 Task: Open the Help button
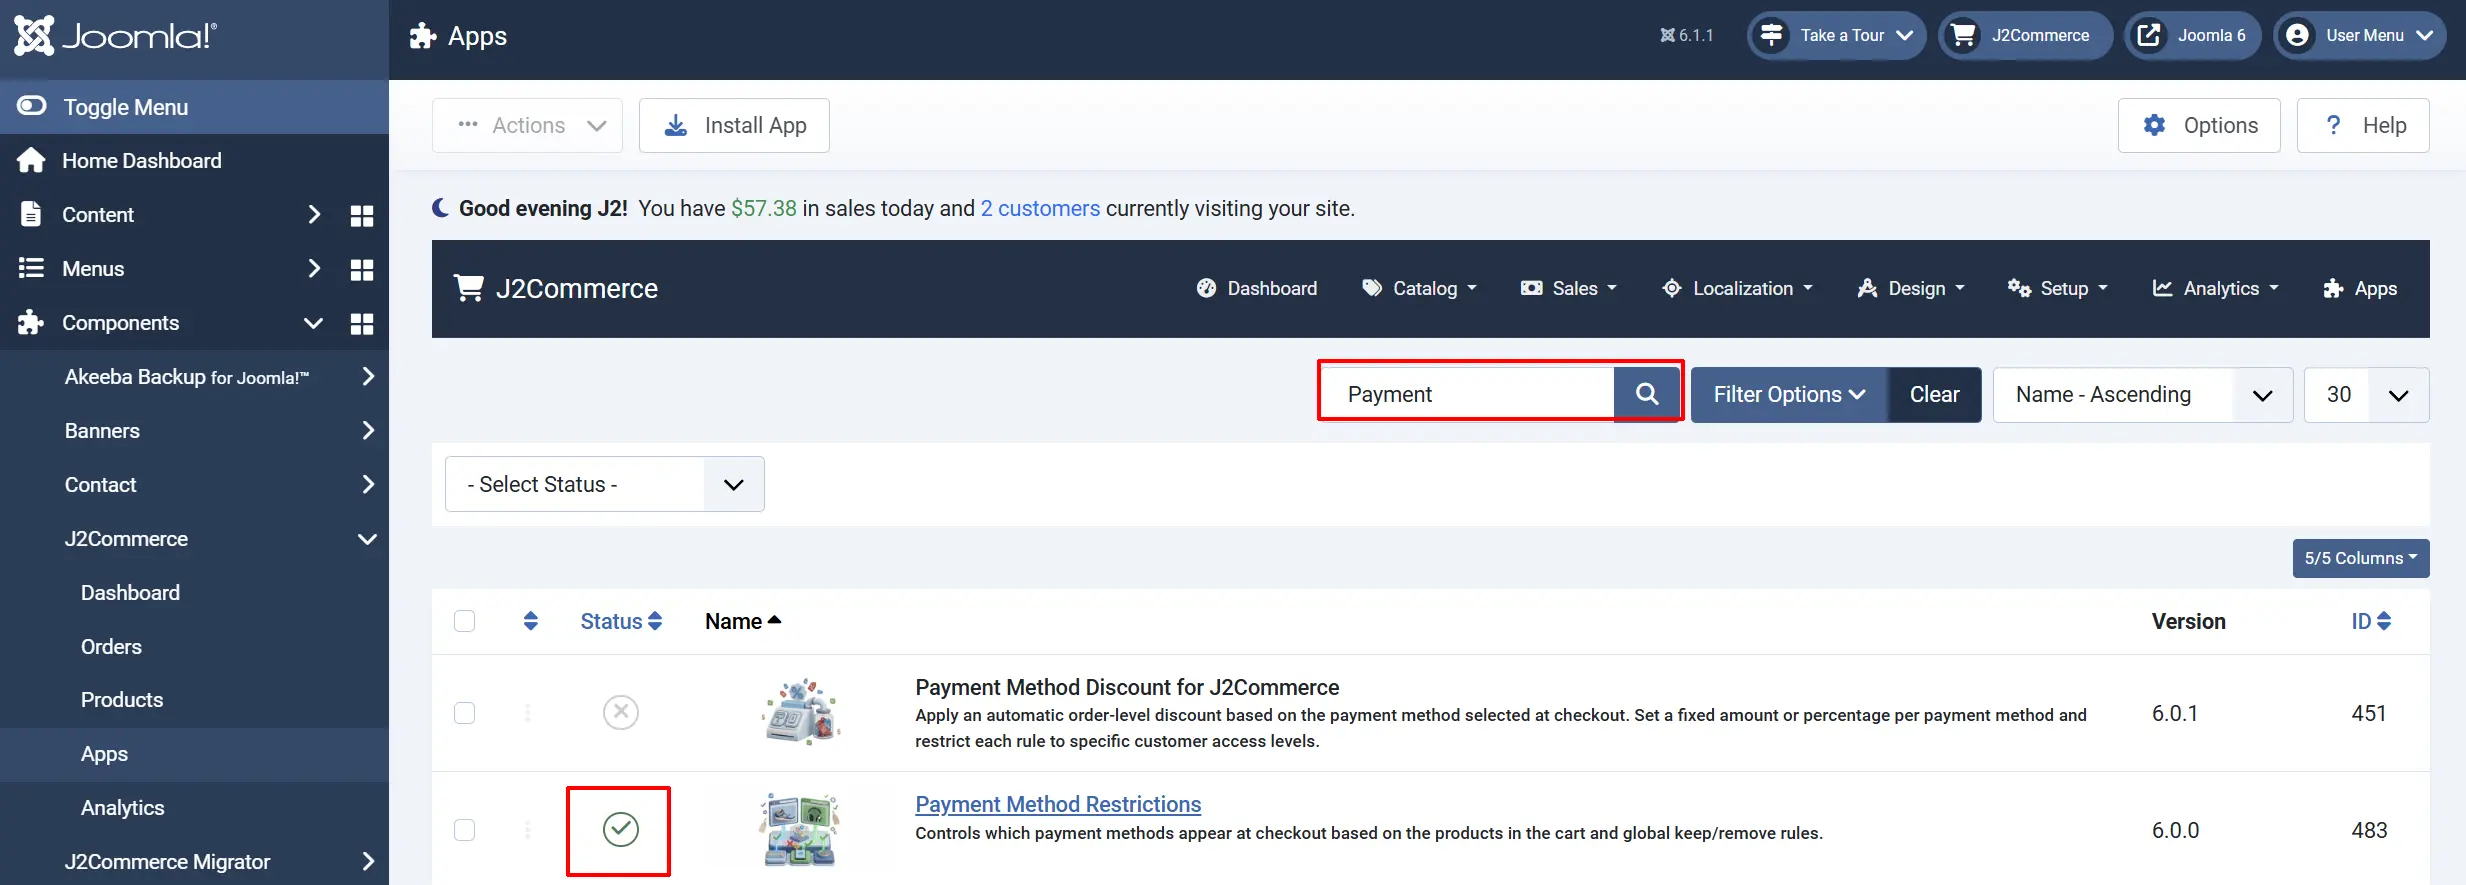point(2363,125)
